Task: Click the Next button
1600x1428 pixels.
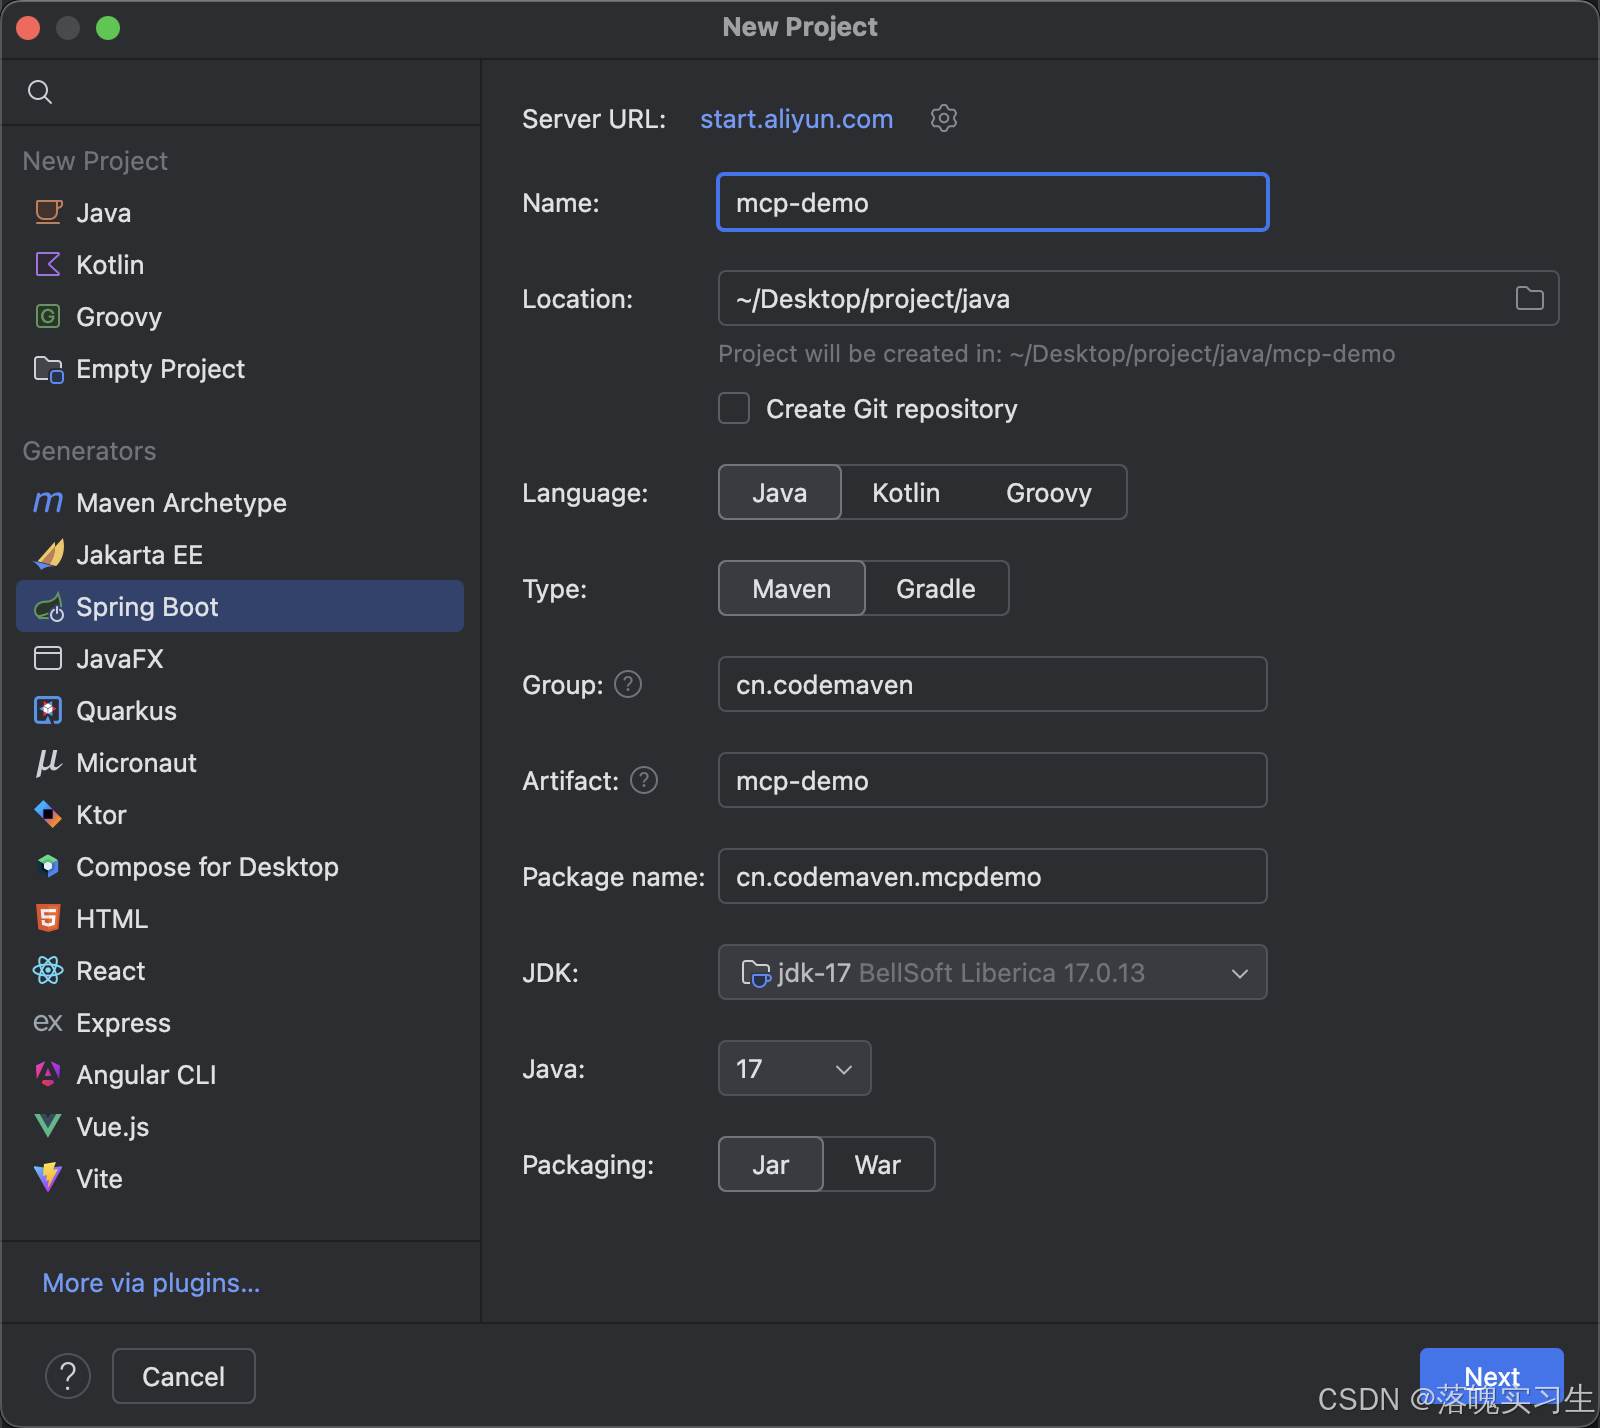Action: [1492, 1376]
